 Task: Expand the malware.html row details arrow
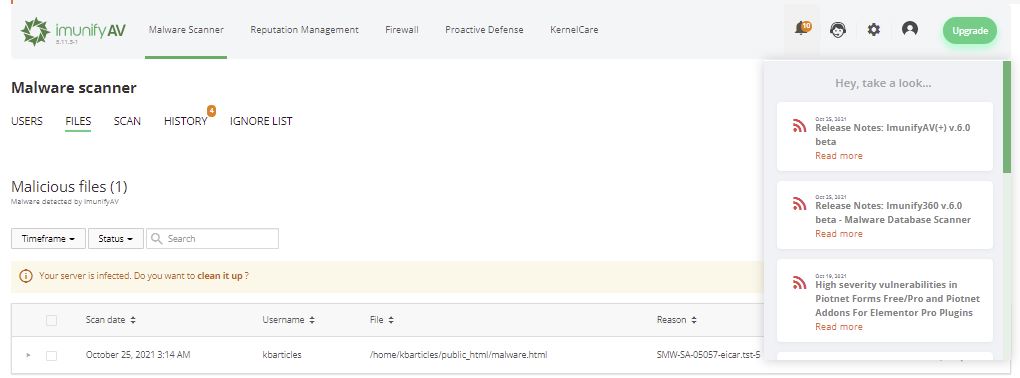(x=28, y=355)
